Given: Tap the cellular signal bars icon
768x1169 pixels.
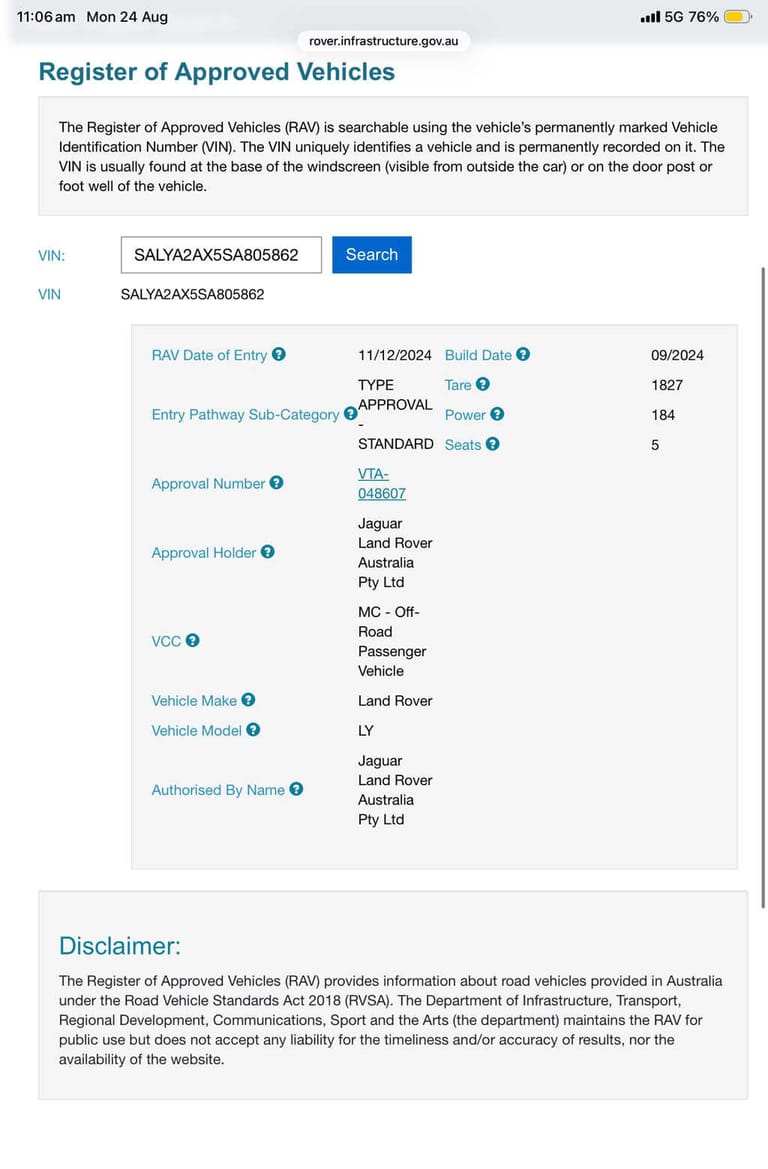Looking at the screenshot, I should [650, 16].
